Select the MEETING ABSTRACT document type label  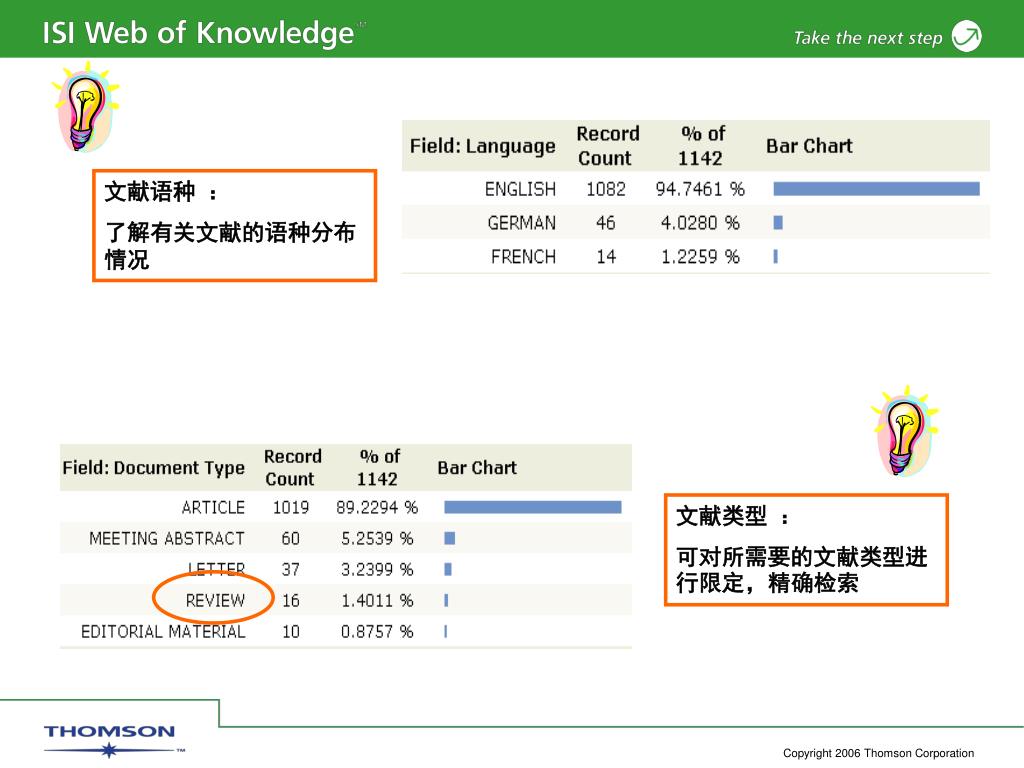pos(167,539)
